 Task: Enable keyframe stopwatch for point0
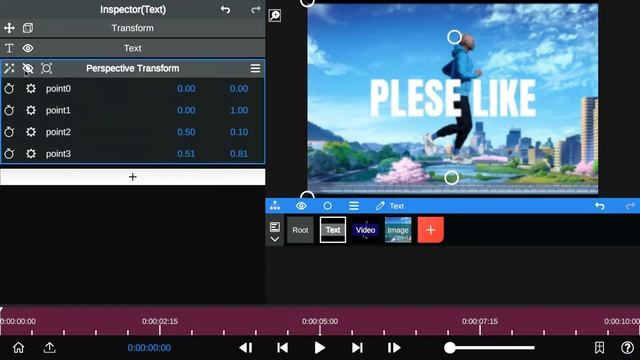pos(9,89)
